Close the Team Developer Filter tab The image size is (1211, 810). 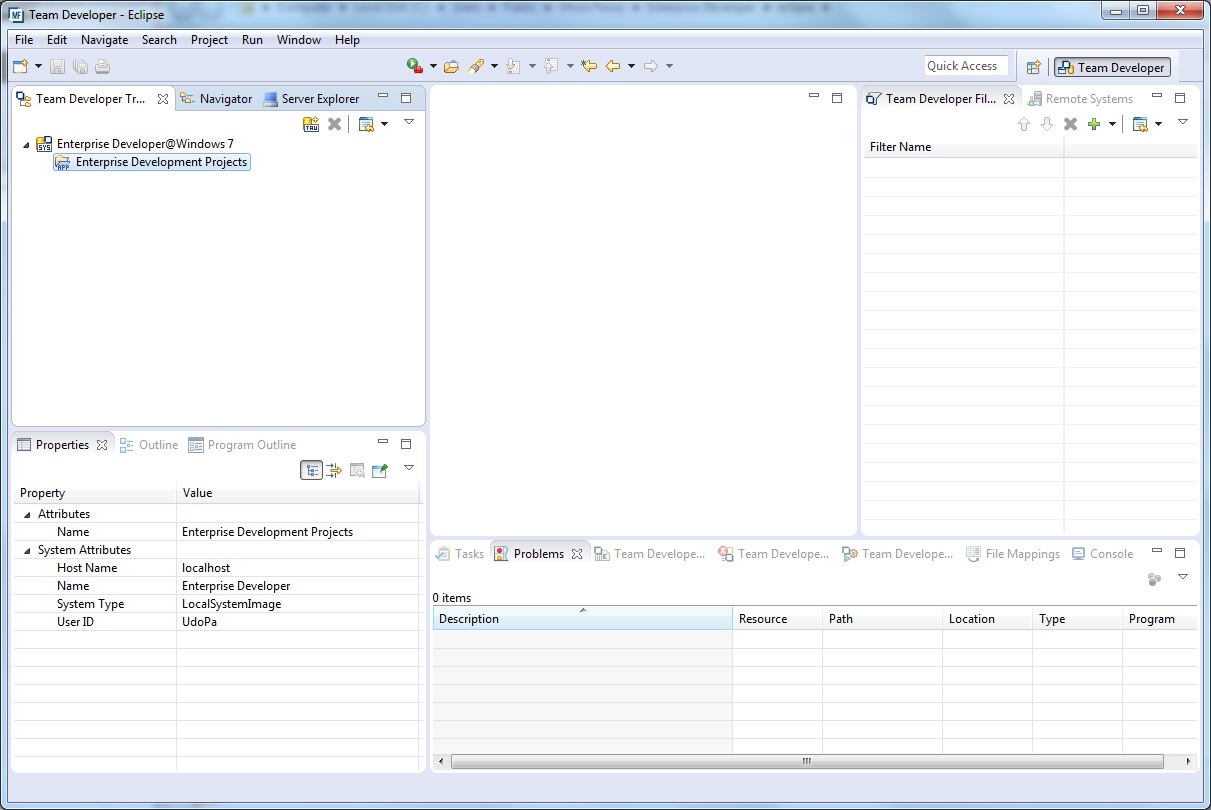(x=1009, y=99)
